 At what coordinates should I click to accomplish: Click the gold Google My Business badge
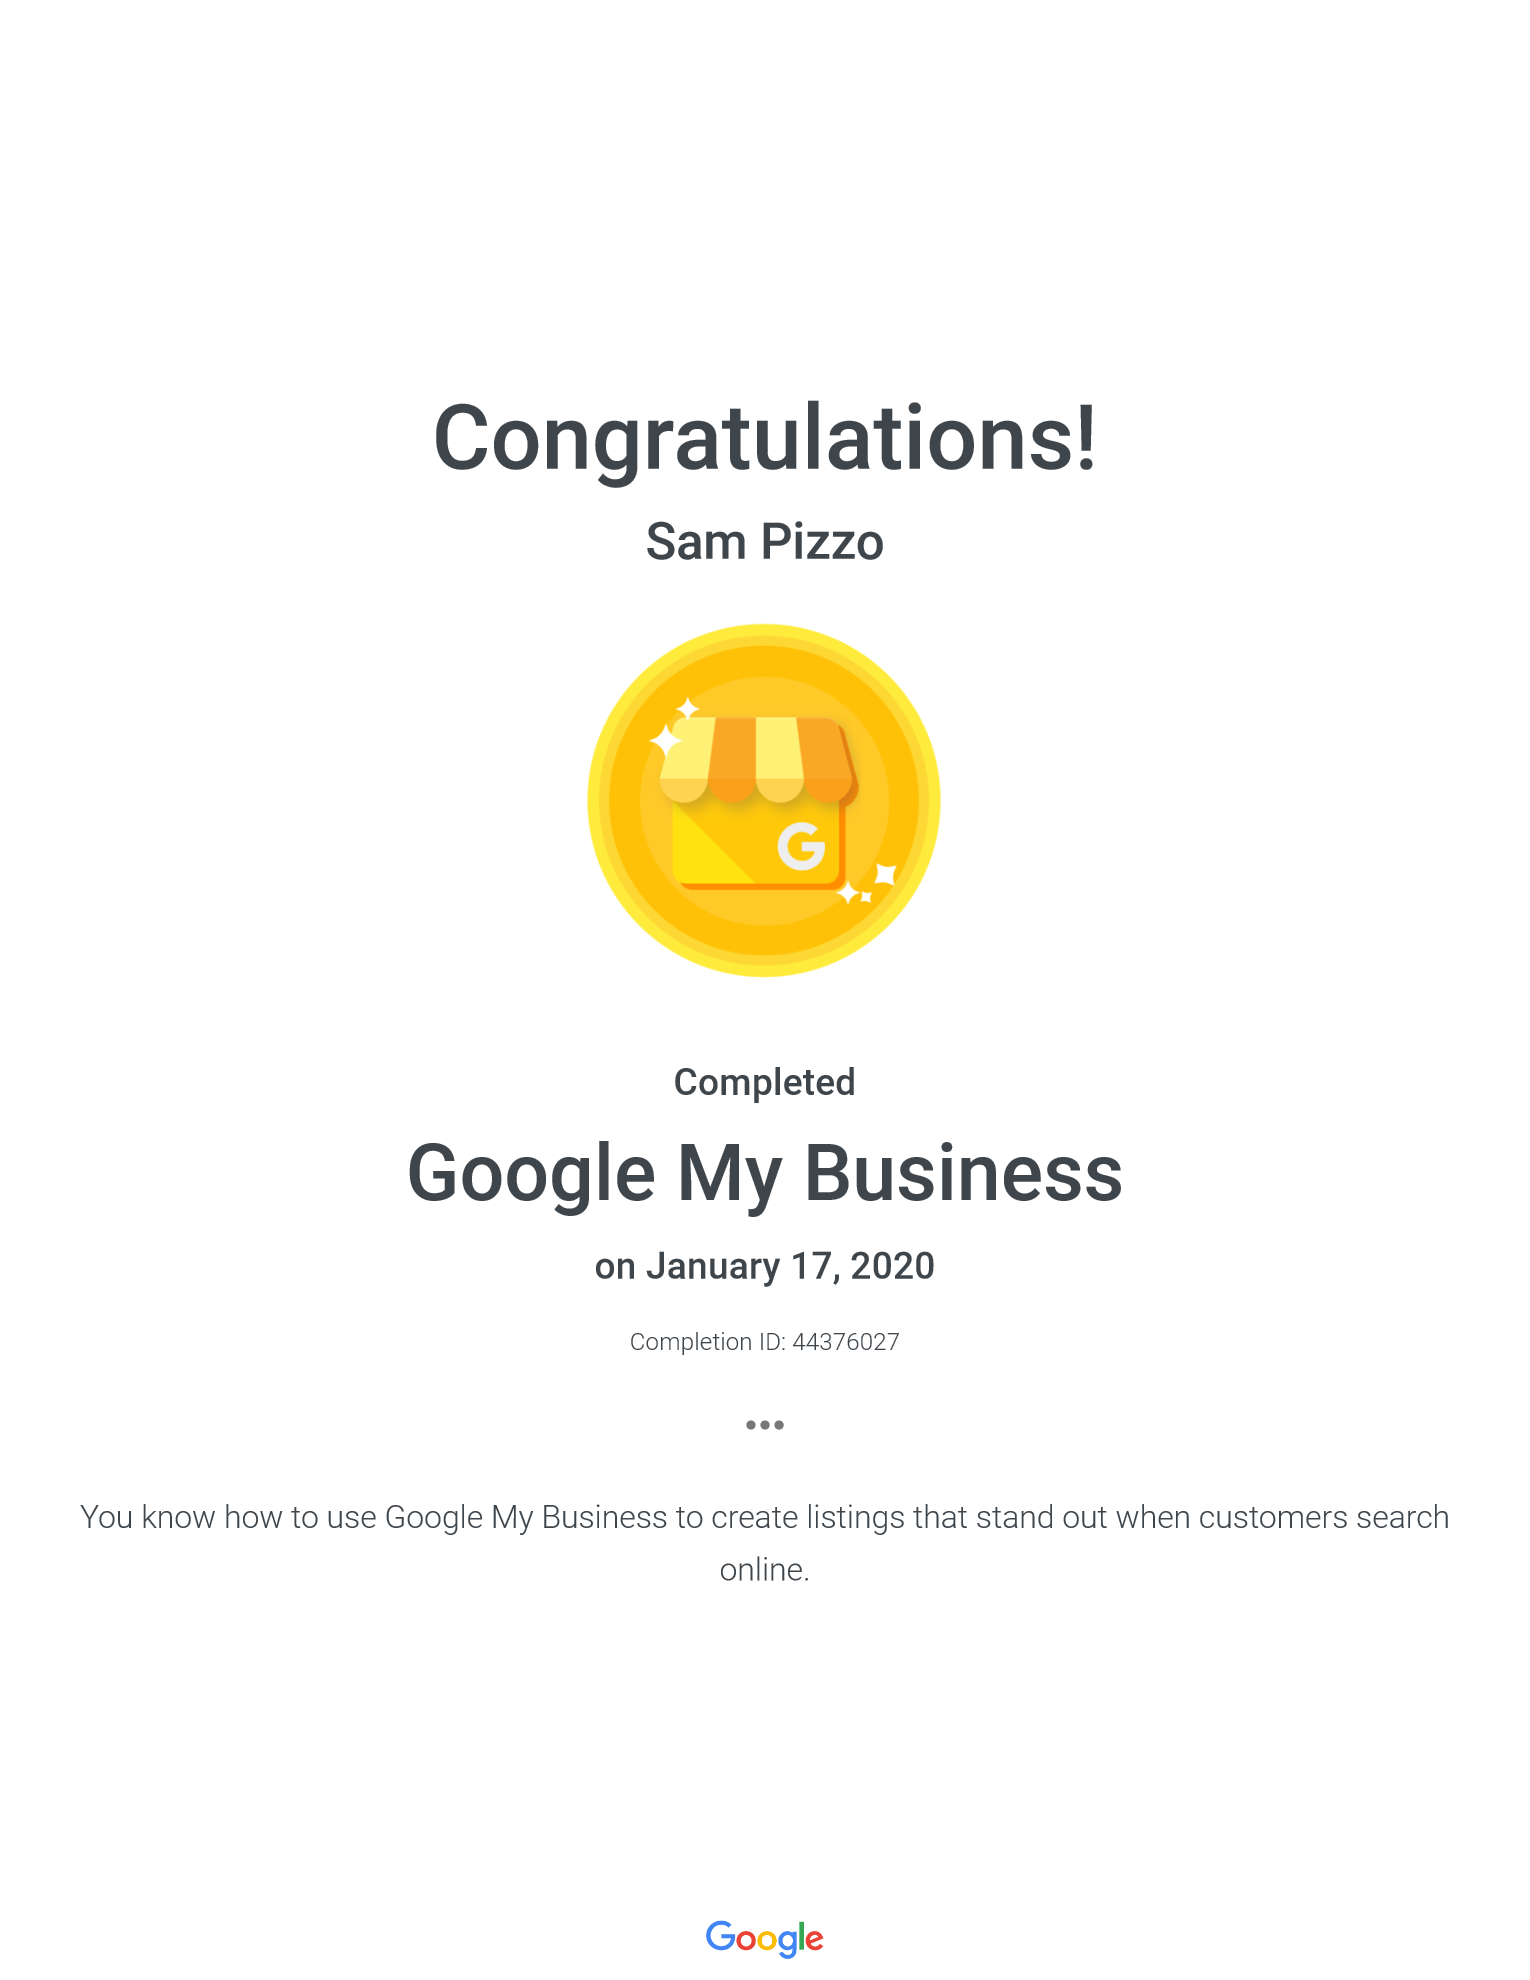[764, 800]
